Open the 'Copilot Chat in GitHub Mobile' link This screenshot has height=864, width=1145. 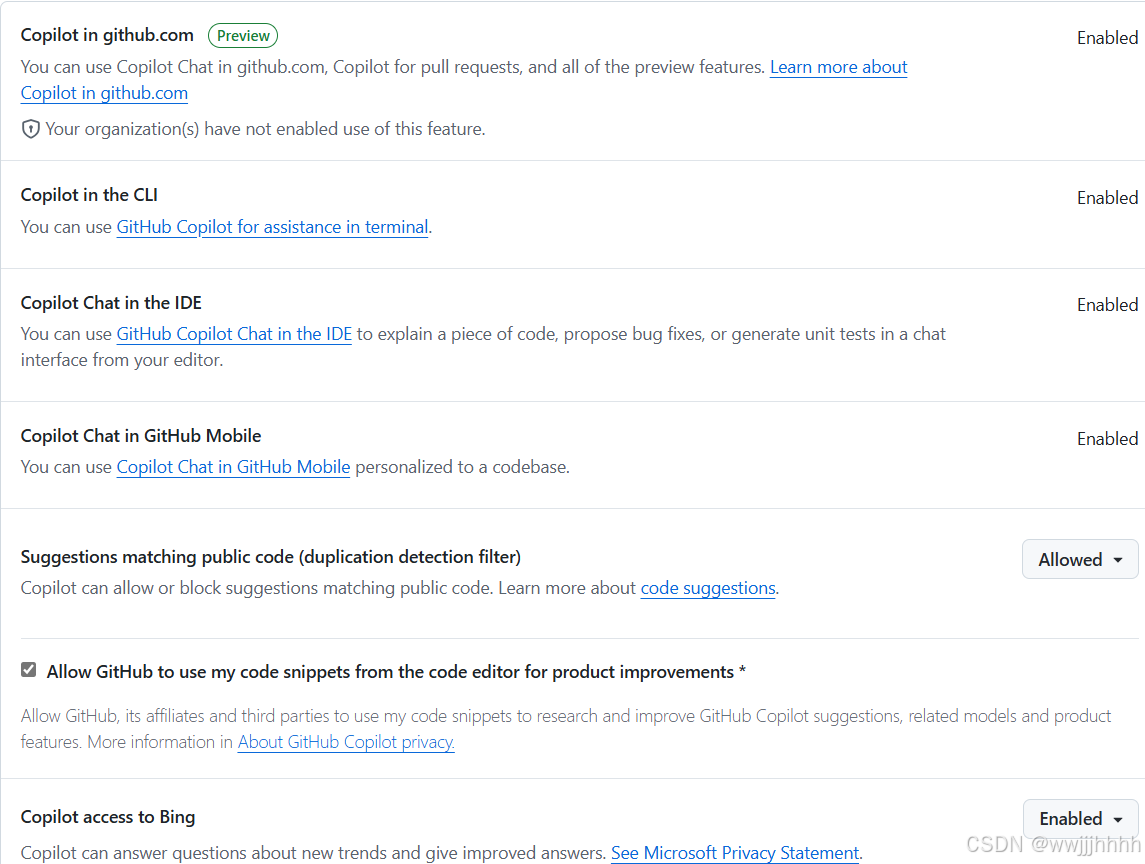[x=234, y=467]
